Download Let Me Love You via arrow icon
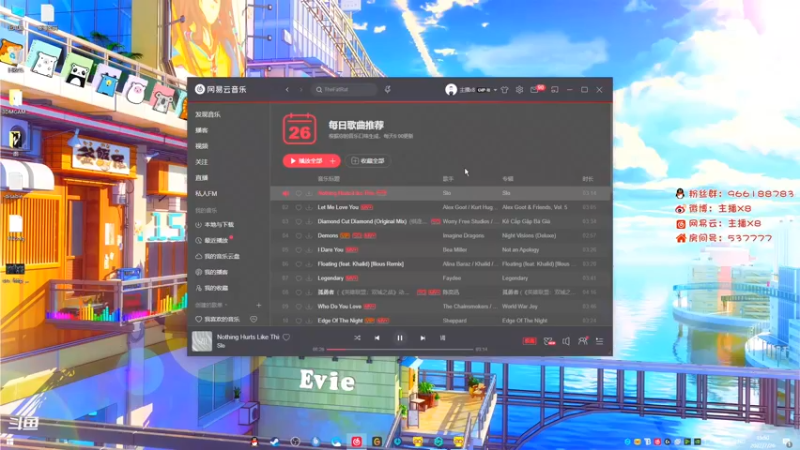Image resolution: width=800 pixels, height=450 pixels. point(309,208)
